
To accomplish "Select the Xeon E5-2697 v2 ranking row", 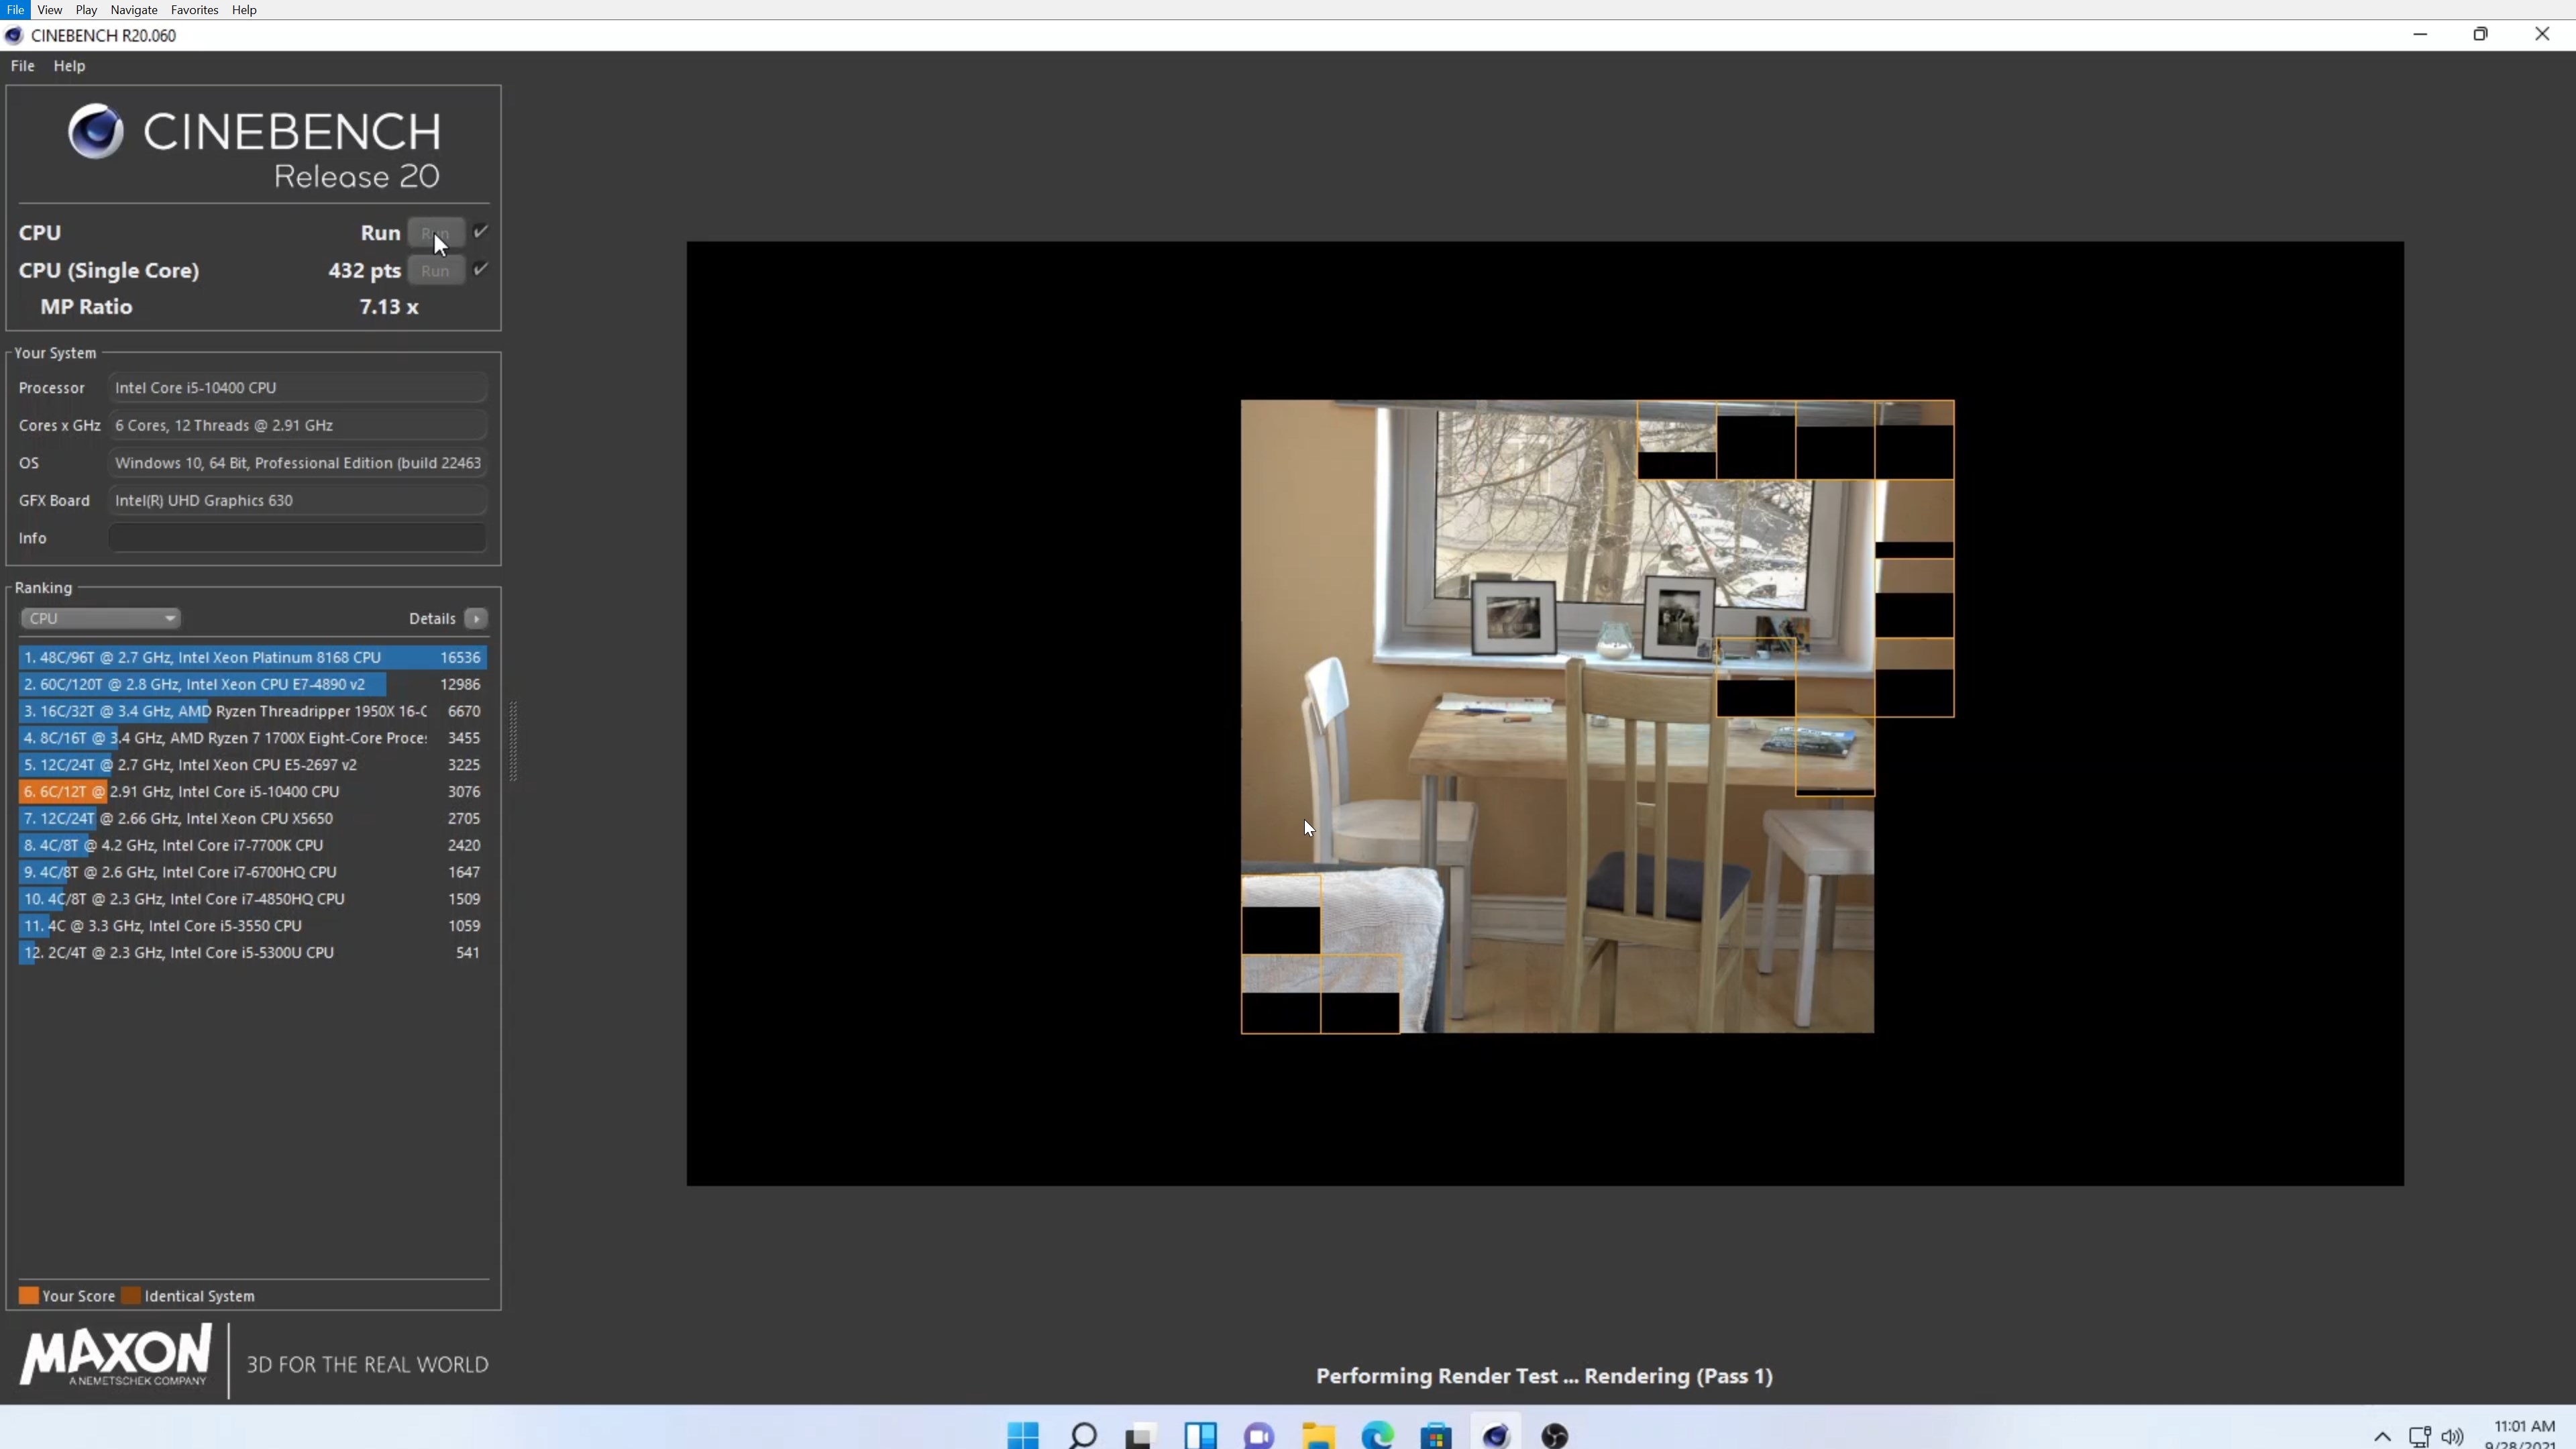I will pos(253,765).
